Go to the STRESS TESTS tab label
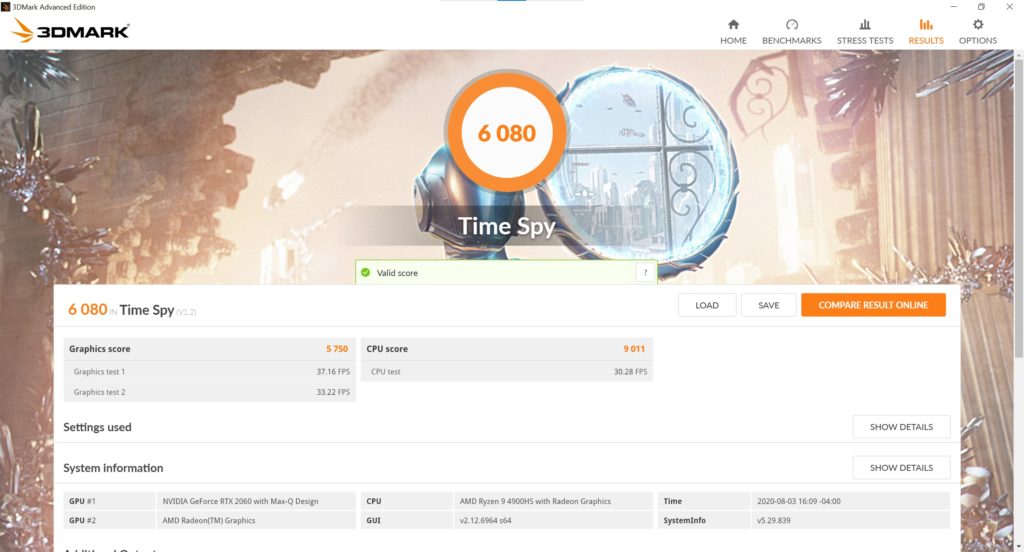Viewport: 1024px width, 552px height. 865,41
